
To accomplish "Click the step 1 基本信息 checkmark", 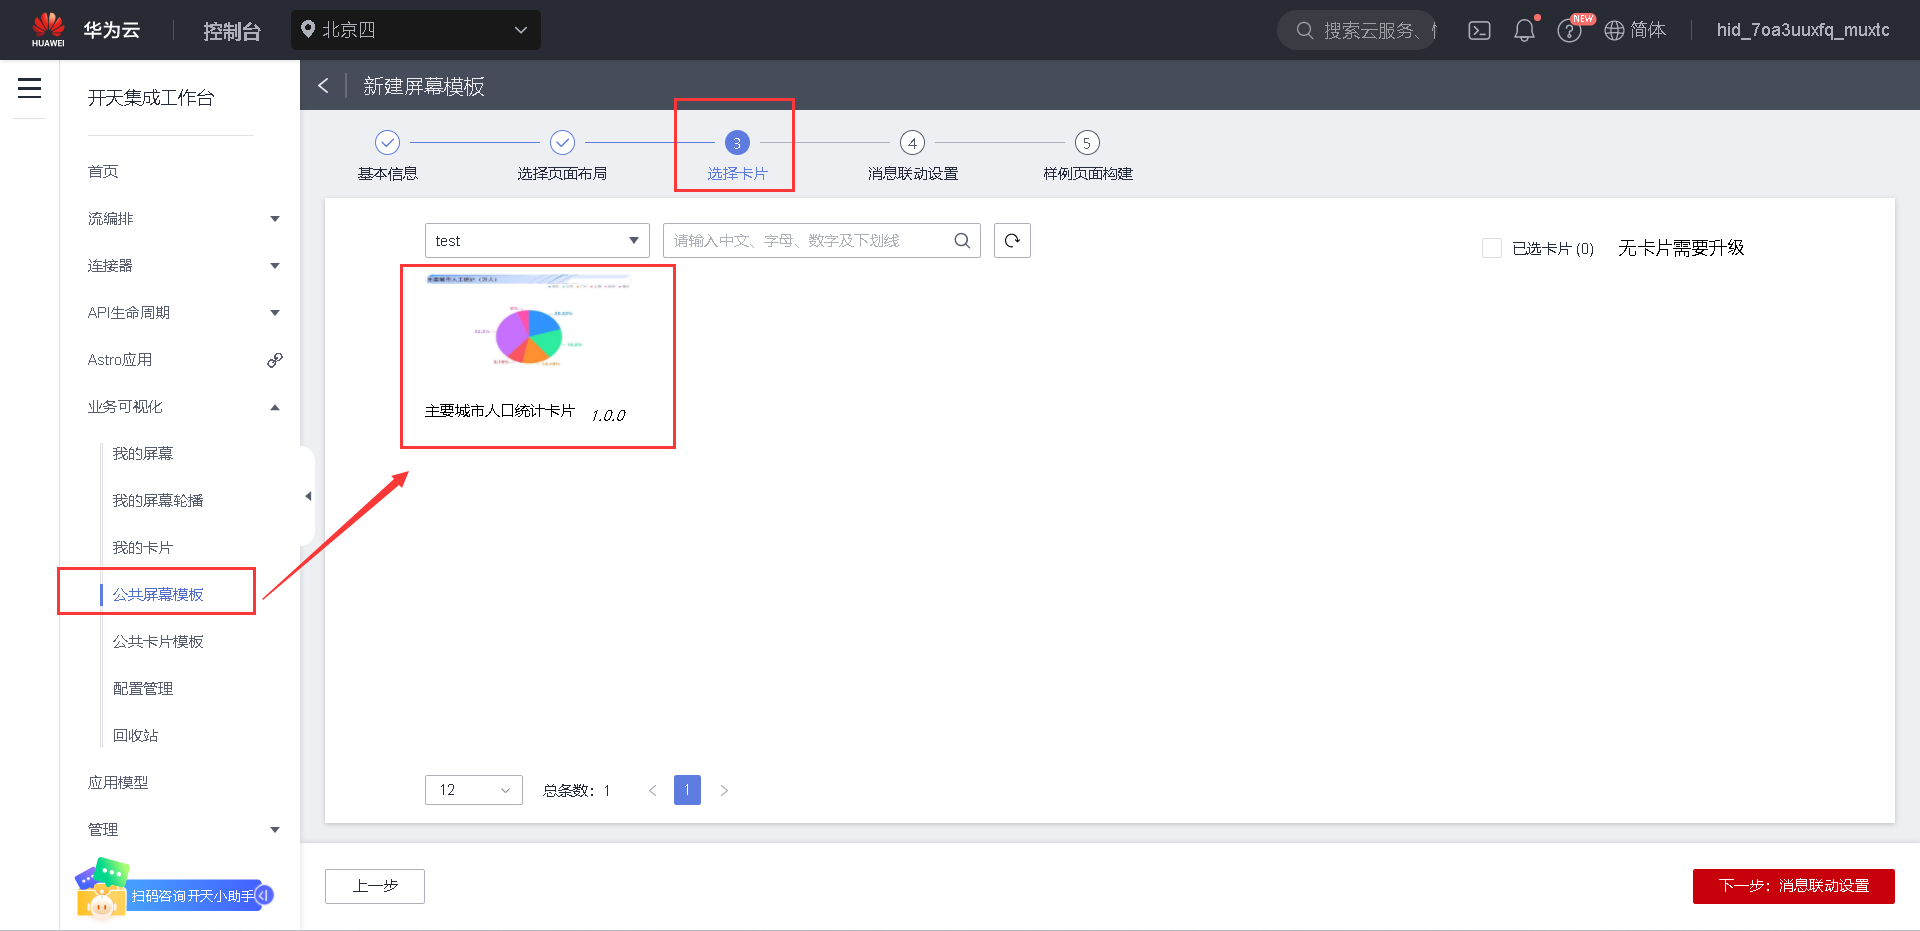I will [x=387, y=143].
